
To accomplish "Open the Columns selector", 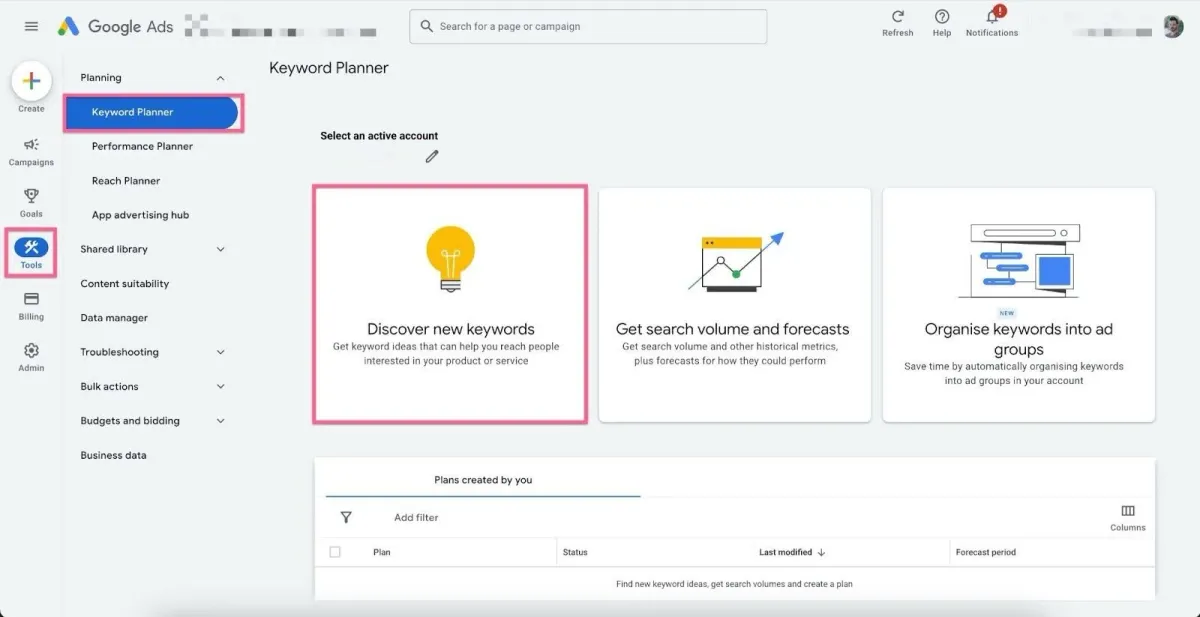I will tap(1128, 517).
